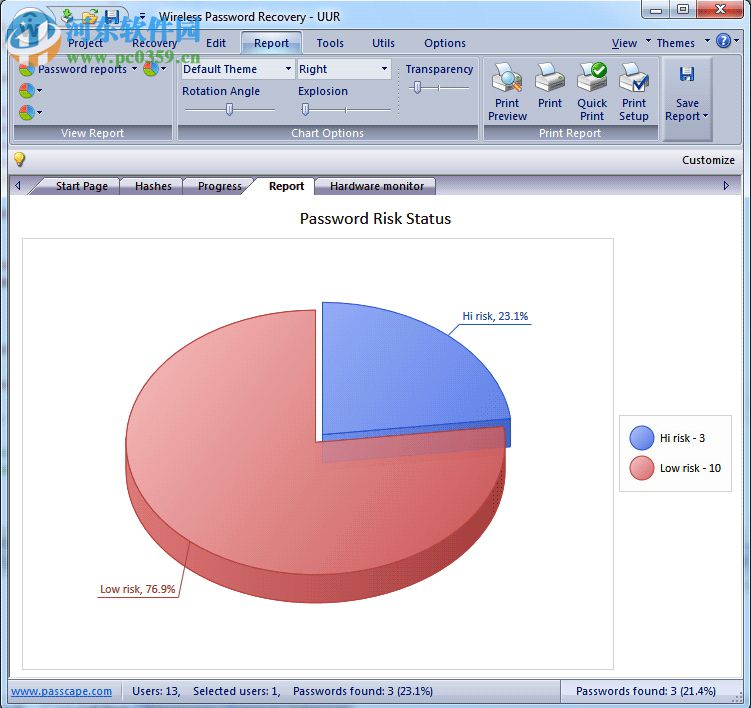The height and width of the screenshot is (708, 751).
Task: Click the blue help question mark icon
Action: pyautogui.click(x=723, y=41)
